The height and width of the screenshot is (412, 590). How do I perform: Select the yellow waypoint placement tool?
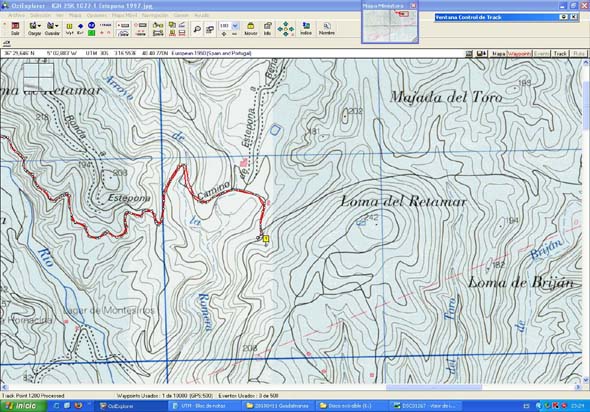pyautogui.click(x=69, y=26)
